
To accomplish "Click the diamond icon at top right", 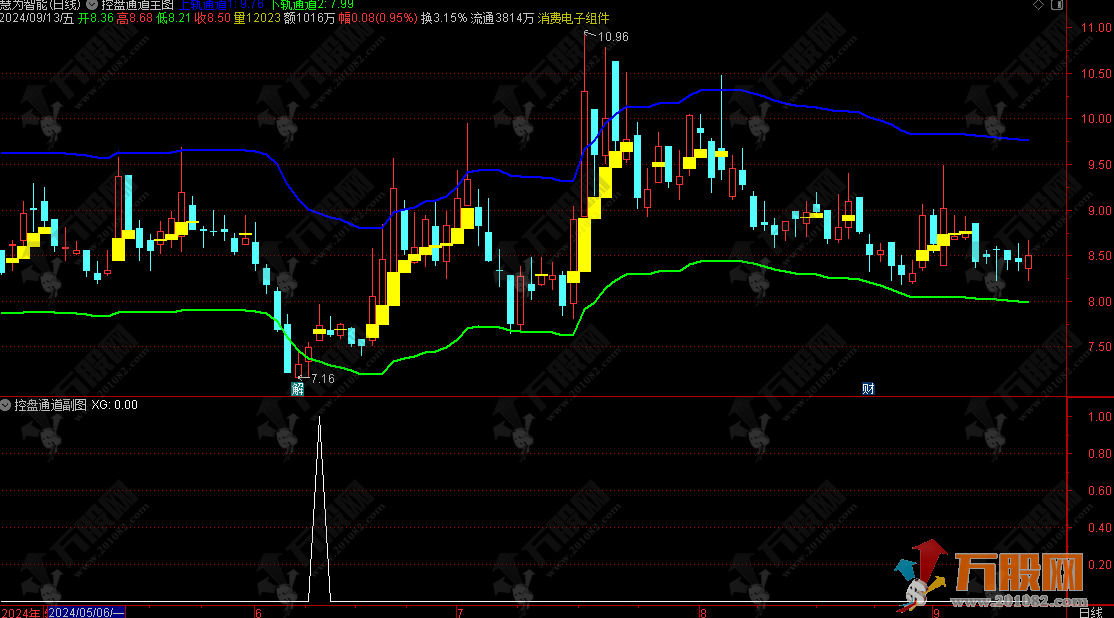I will pyautogui.click(x=1038, y=5).
